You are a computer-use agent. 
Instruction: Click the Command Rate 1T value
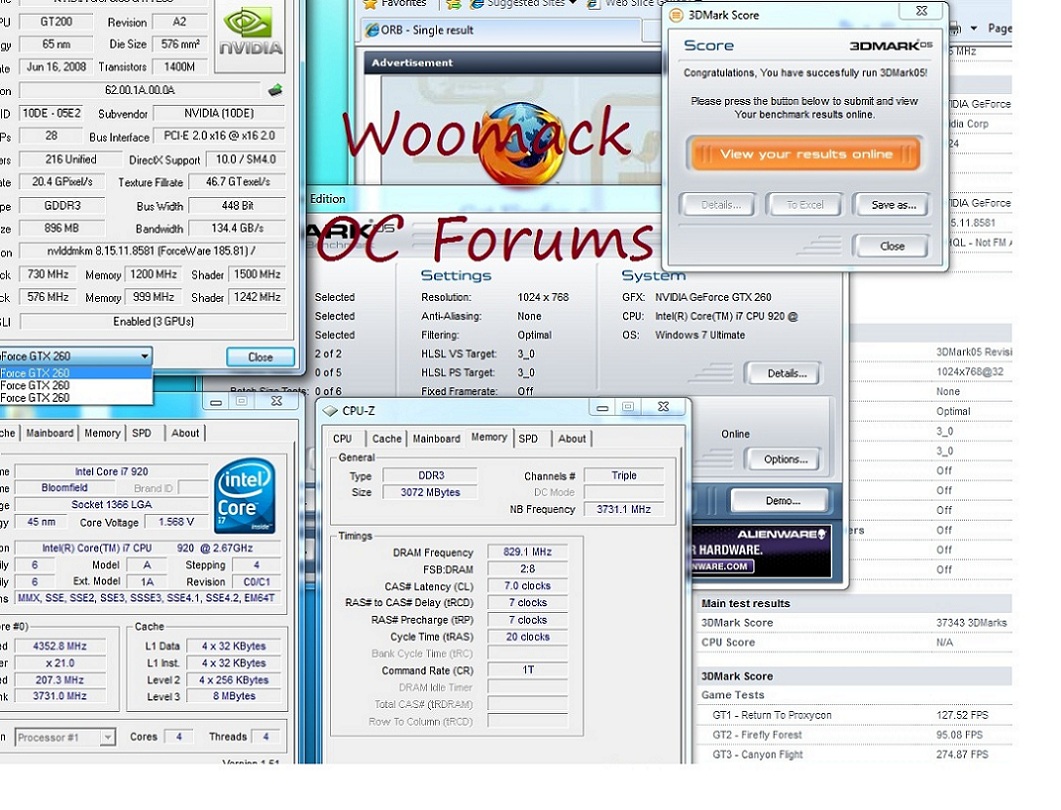(x=527, y=670)
